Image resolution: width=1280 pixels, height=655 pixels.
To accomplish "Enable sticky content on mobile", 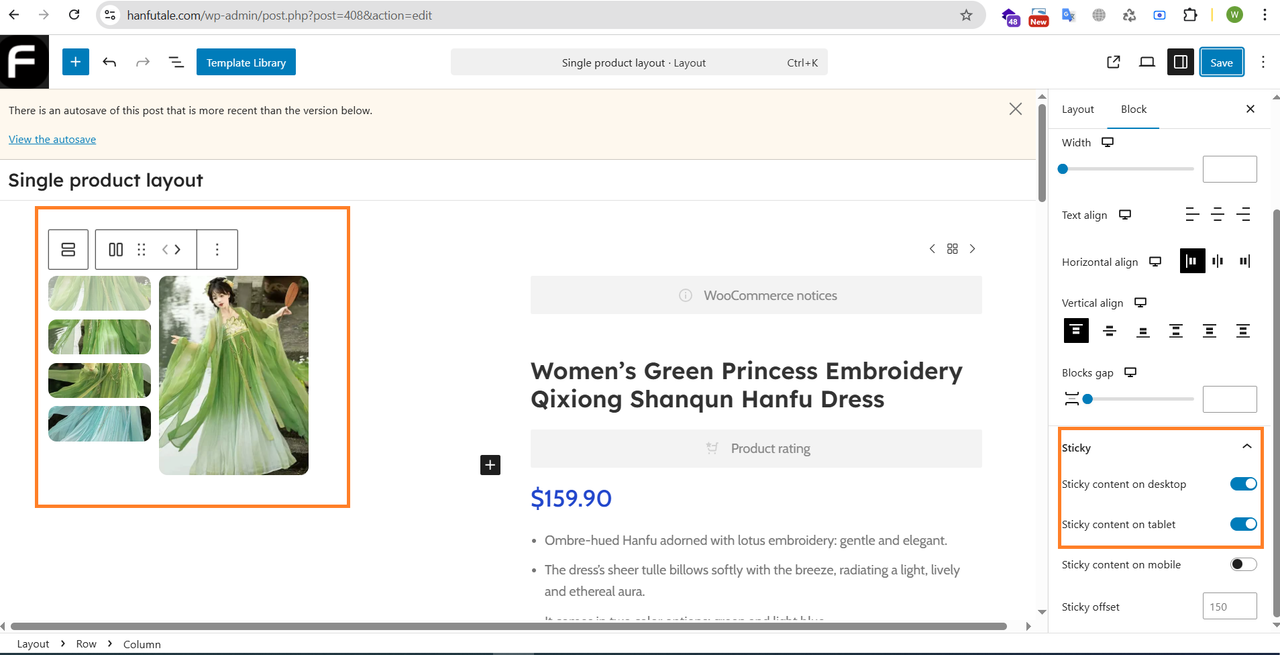I will click(1243, 564).
